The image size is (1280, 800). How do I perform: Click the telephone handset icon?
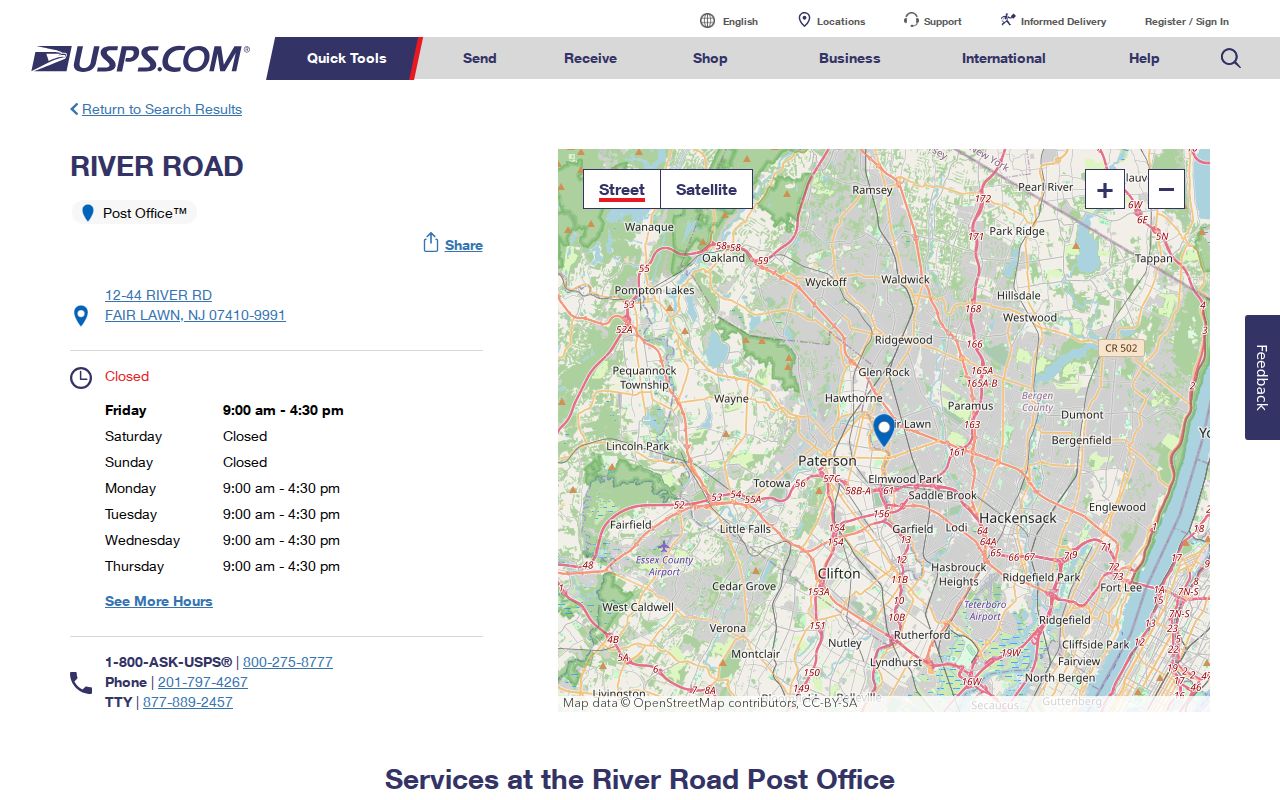tap(81, 683)
